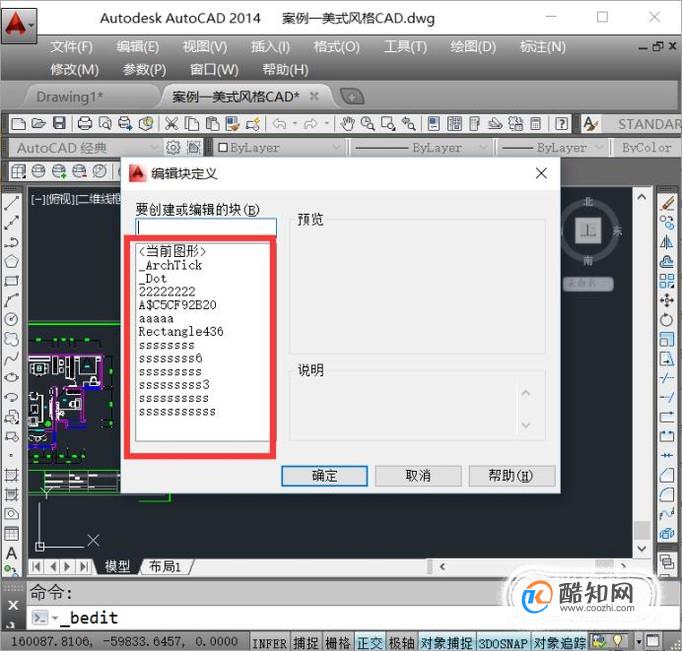Open the ByLayer color dropdown
682x651 pixels.
278,148
